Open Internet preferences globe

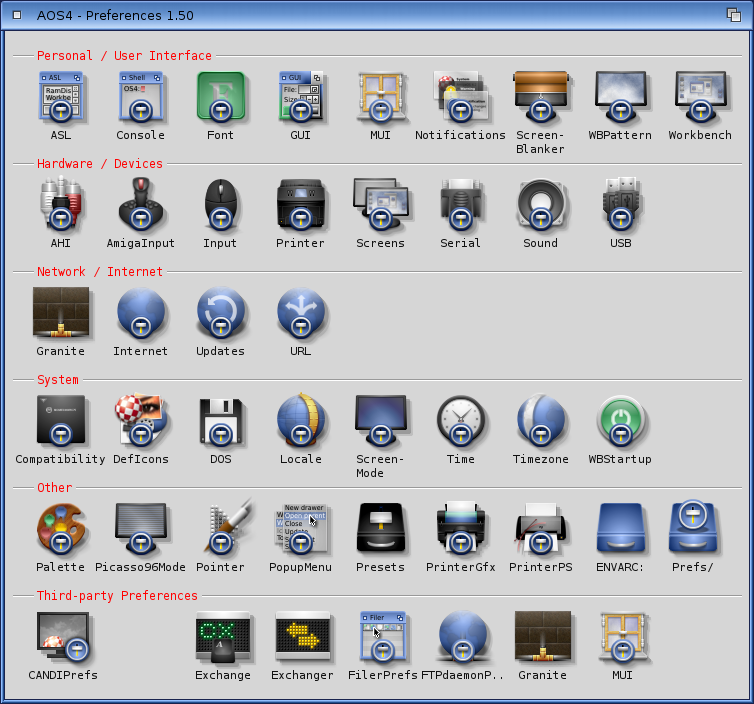(140, 312)
